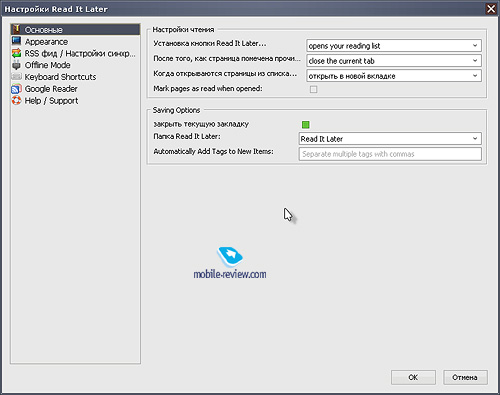The height and width of the screenshot is (395, 500).
Task: Click 'Когда открываются страницы из списка...' label
Action: coord(225,74)
